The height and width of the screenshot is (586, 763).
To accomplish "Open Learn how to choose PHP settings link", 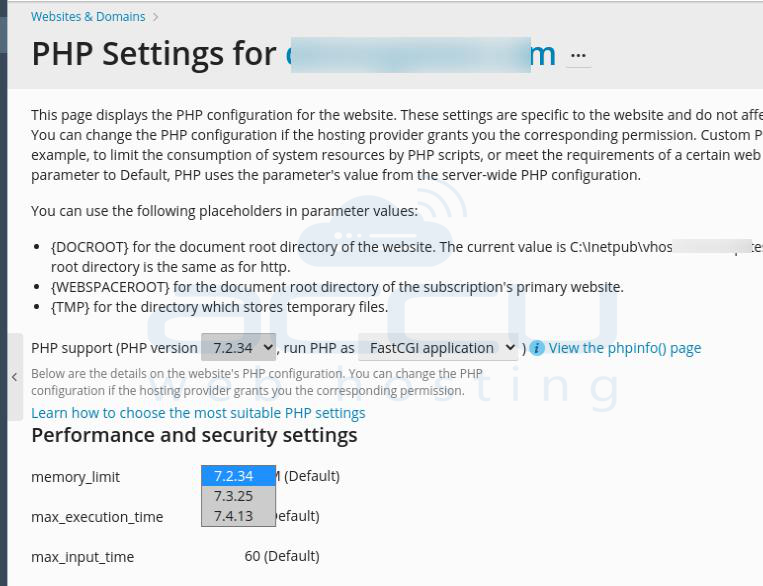I will coord(198,413).
